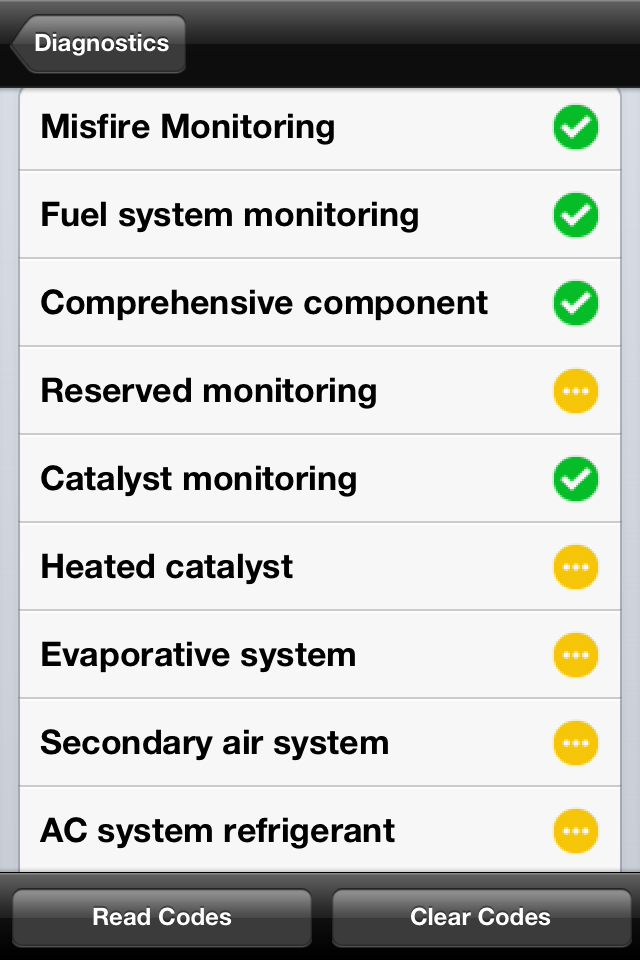Go back using the Diagnostics button
This screenshot has height=960, width=640.
[x=99, y=44]
